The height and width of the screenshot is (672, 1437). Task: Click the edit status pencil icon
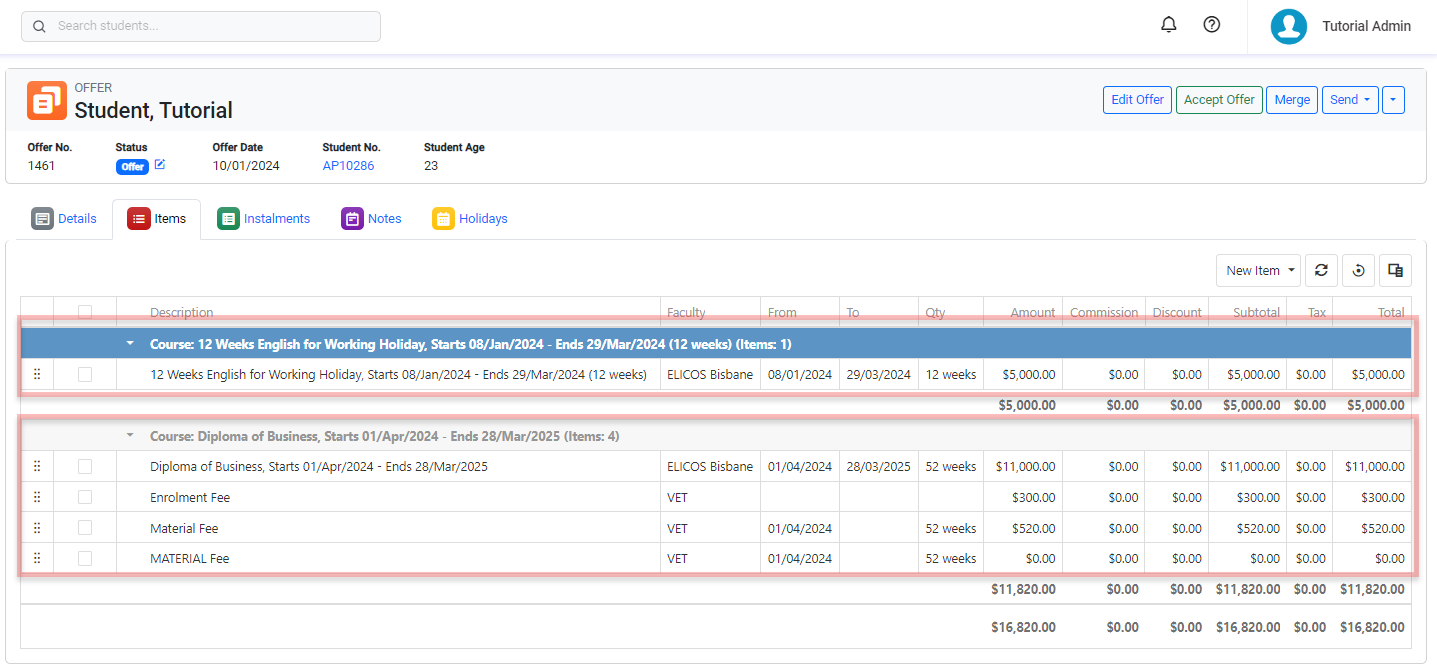point(160,165)
